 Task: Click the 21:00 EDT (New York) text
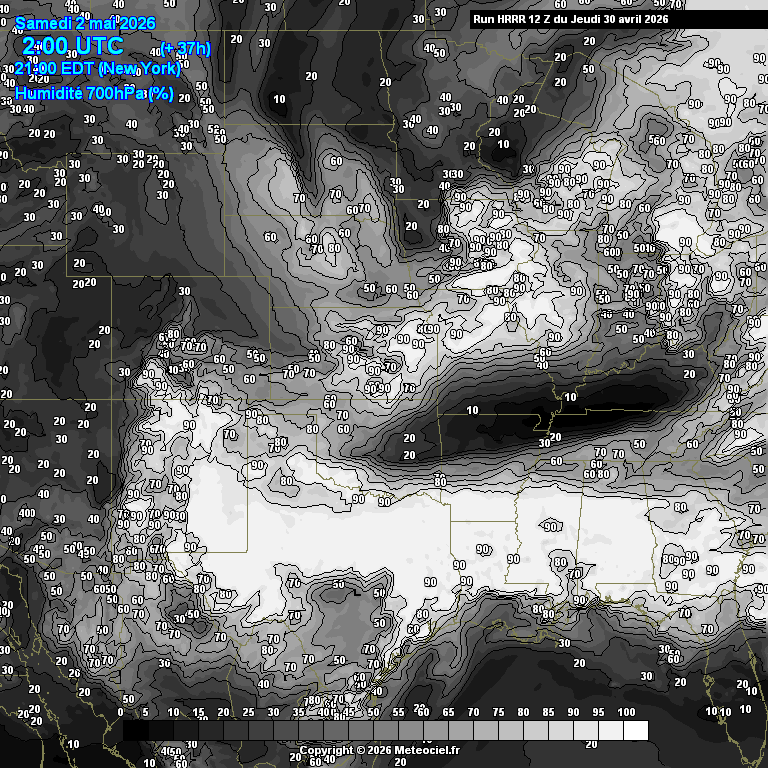pyautogui.click(x=97, y=69)
